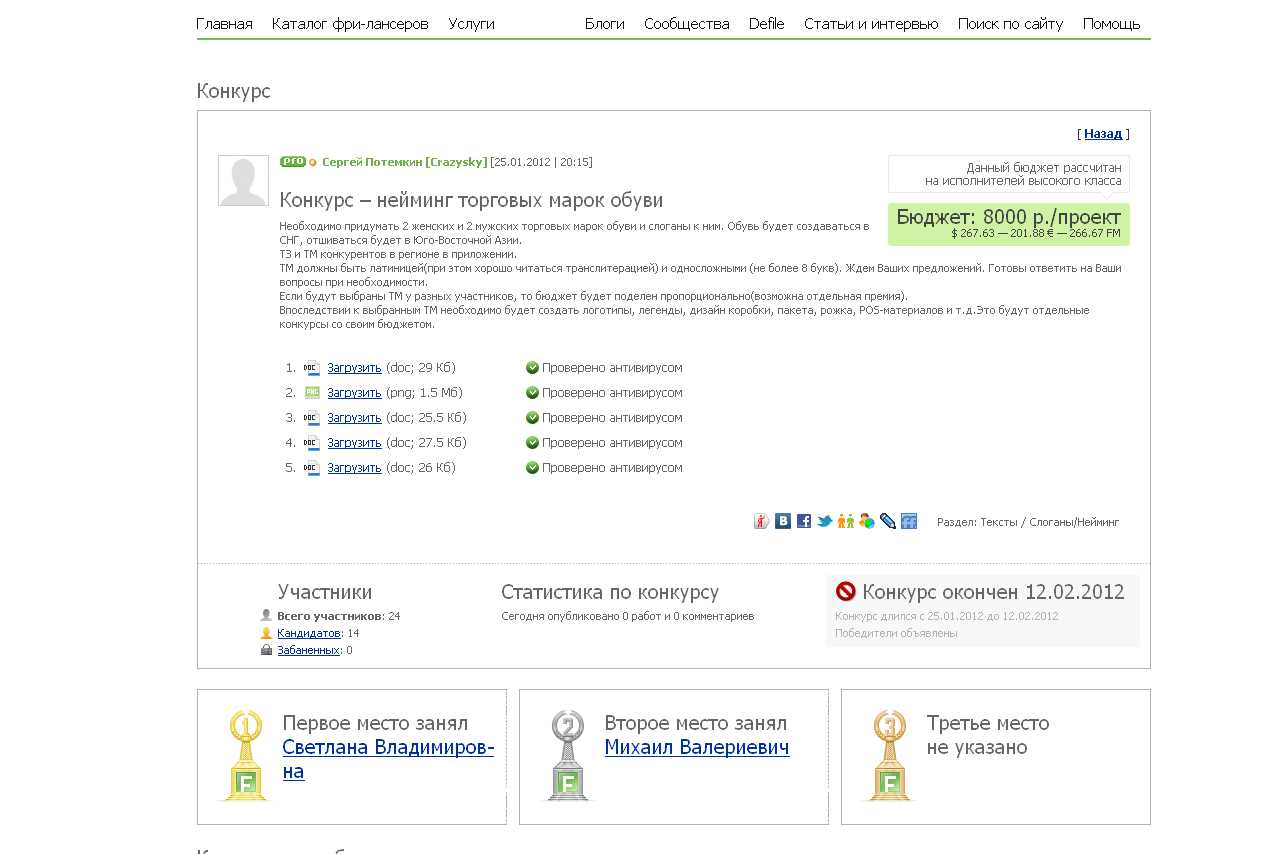Click the Назад back link
1288x854 pixels.
pyautogui.click(x=1103, y=134)
